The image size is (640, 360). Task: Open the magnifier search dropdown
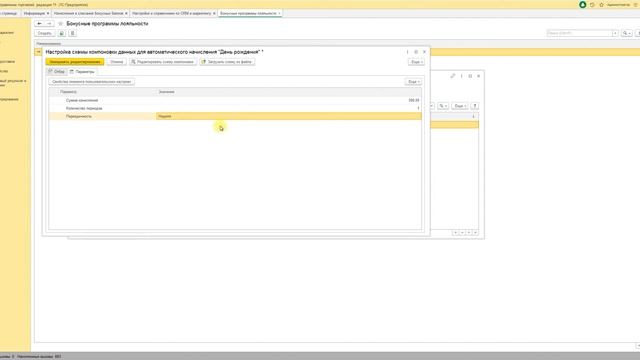click(627, 33)
